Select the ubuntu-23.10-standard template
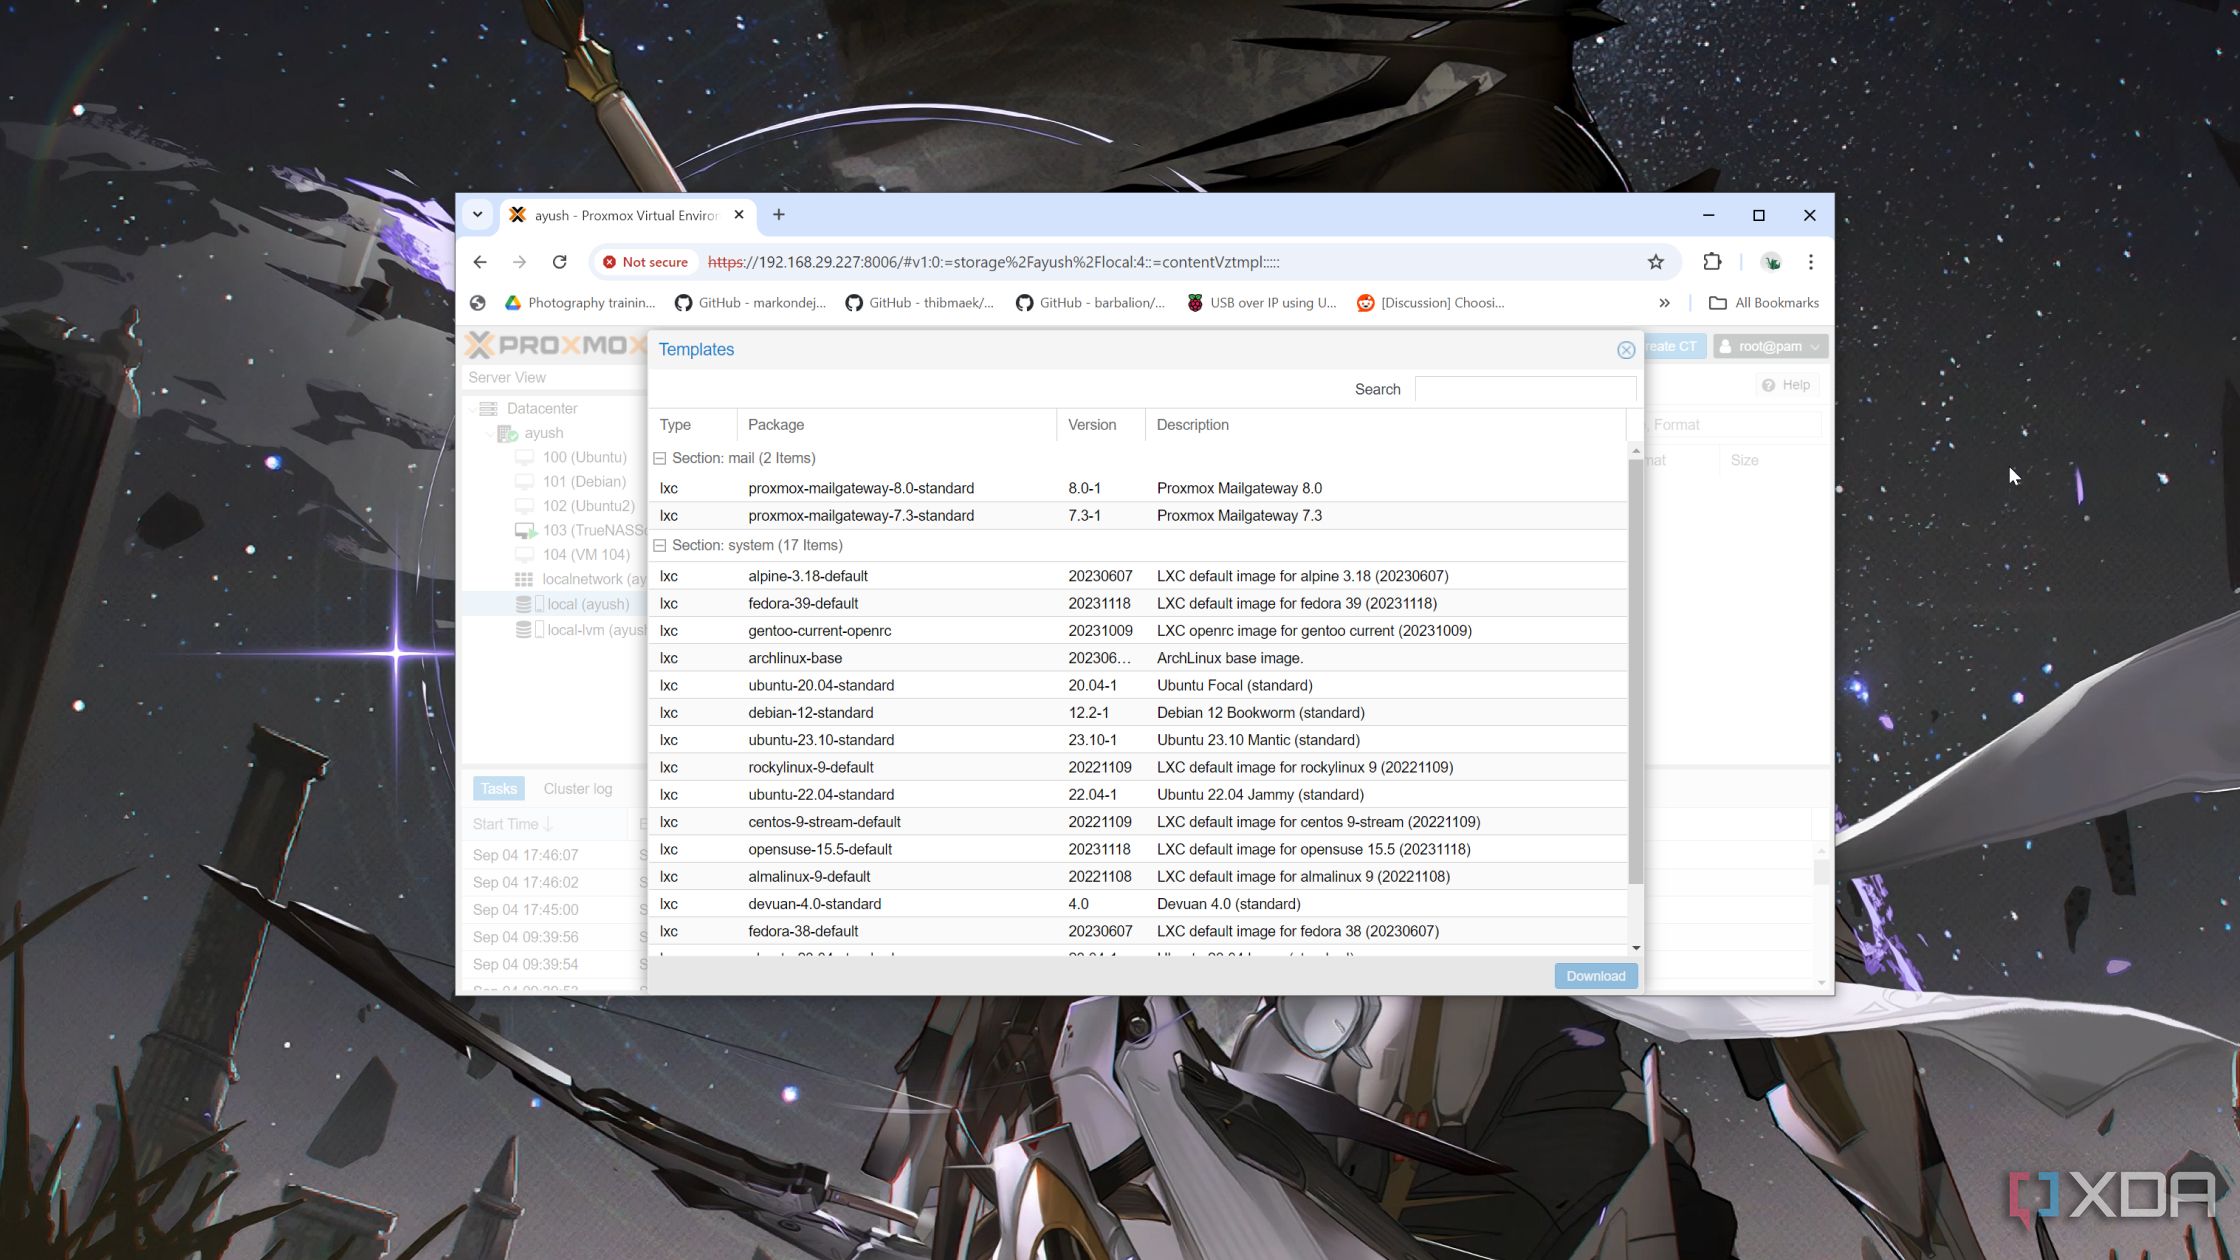2240x1260 pixels. pos(1138,740)
